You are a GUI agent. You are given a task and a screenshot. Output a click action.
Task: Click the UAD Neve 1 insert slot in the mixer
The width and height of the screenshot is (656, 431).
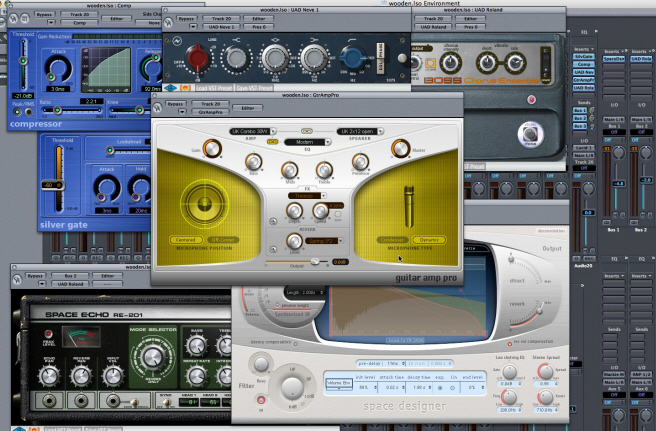(x=584, y=72)
